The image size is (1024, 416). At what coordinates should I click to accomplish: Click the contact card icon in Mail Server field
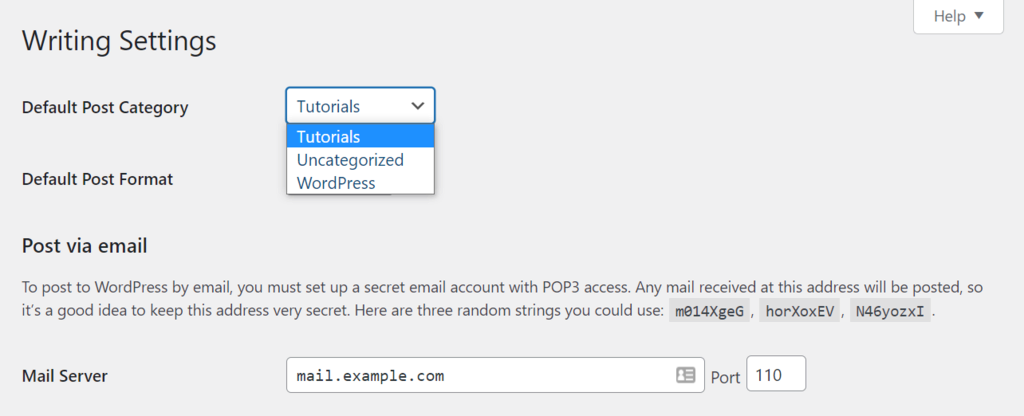[x=685, y=376]
